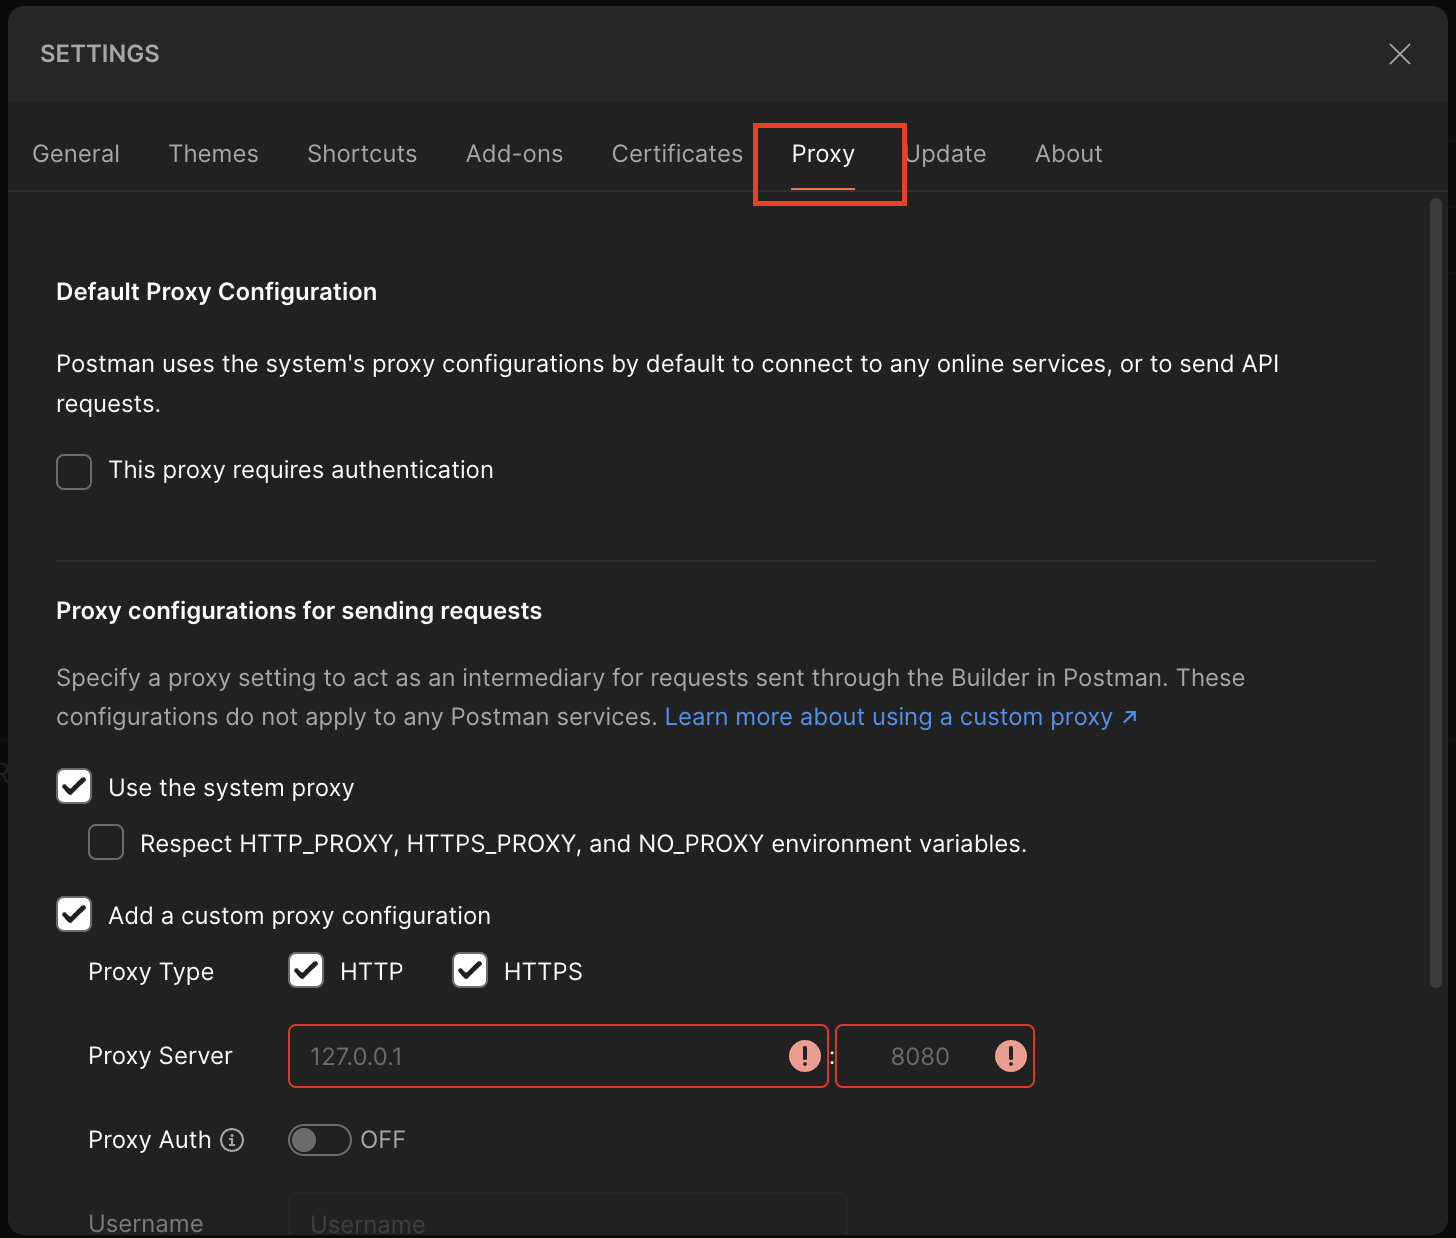Image resolution: width=1456 pixels, height=1238 pixels.
Task: Turn on the Proxy Auth toggle
Action: pos(320,1140)
